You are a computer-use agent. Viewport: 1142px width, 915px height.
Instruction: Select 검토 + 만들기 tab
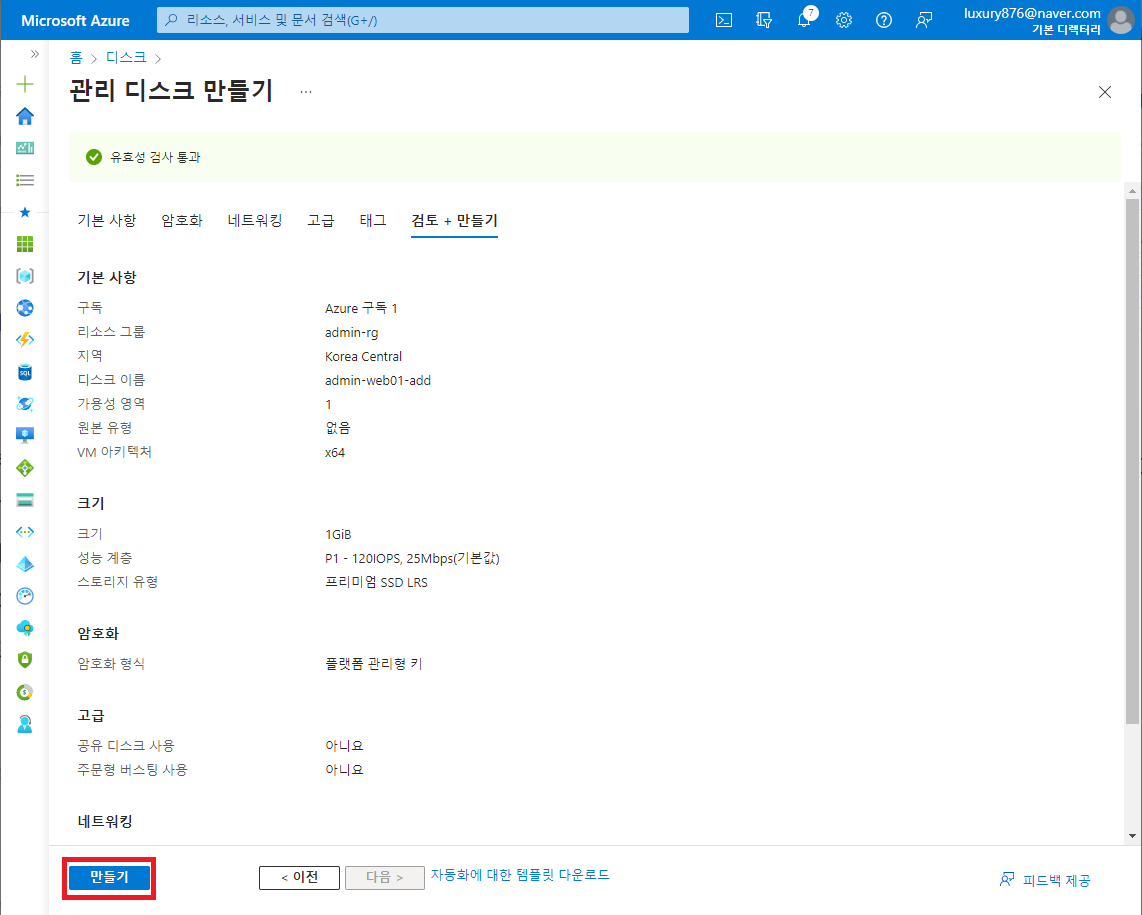454,221
